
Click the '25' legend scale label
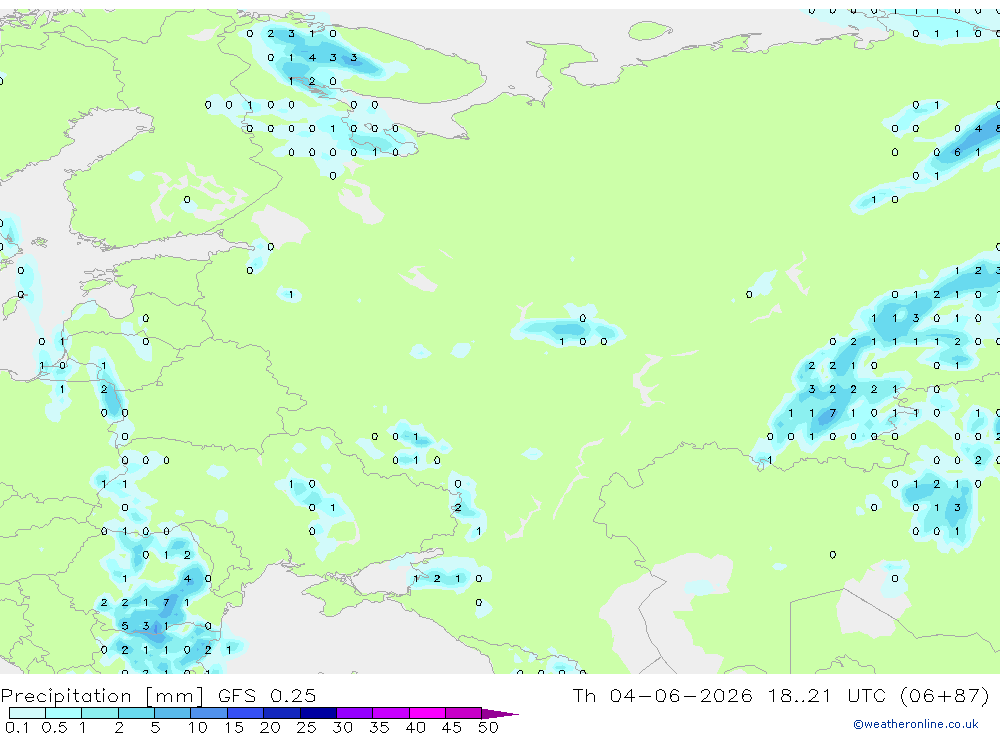tap(307, 727)
